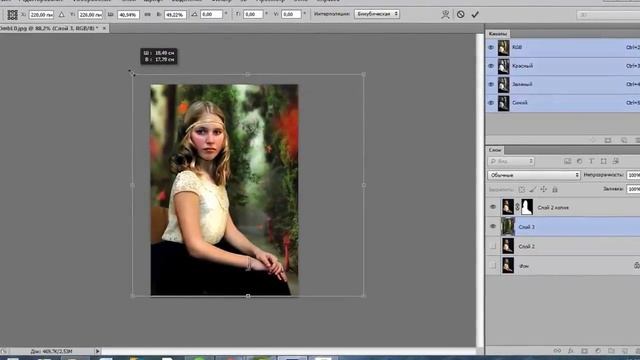Viewport: 640px width, 360px height.
Task: Open the interpolation method dropdown
Action: pyautogui.click(x=377, y=14)
